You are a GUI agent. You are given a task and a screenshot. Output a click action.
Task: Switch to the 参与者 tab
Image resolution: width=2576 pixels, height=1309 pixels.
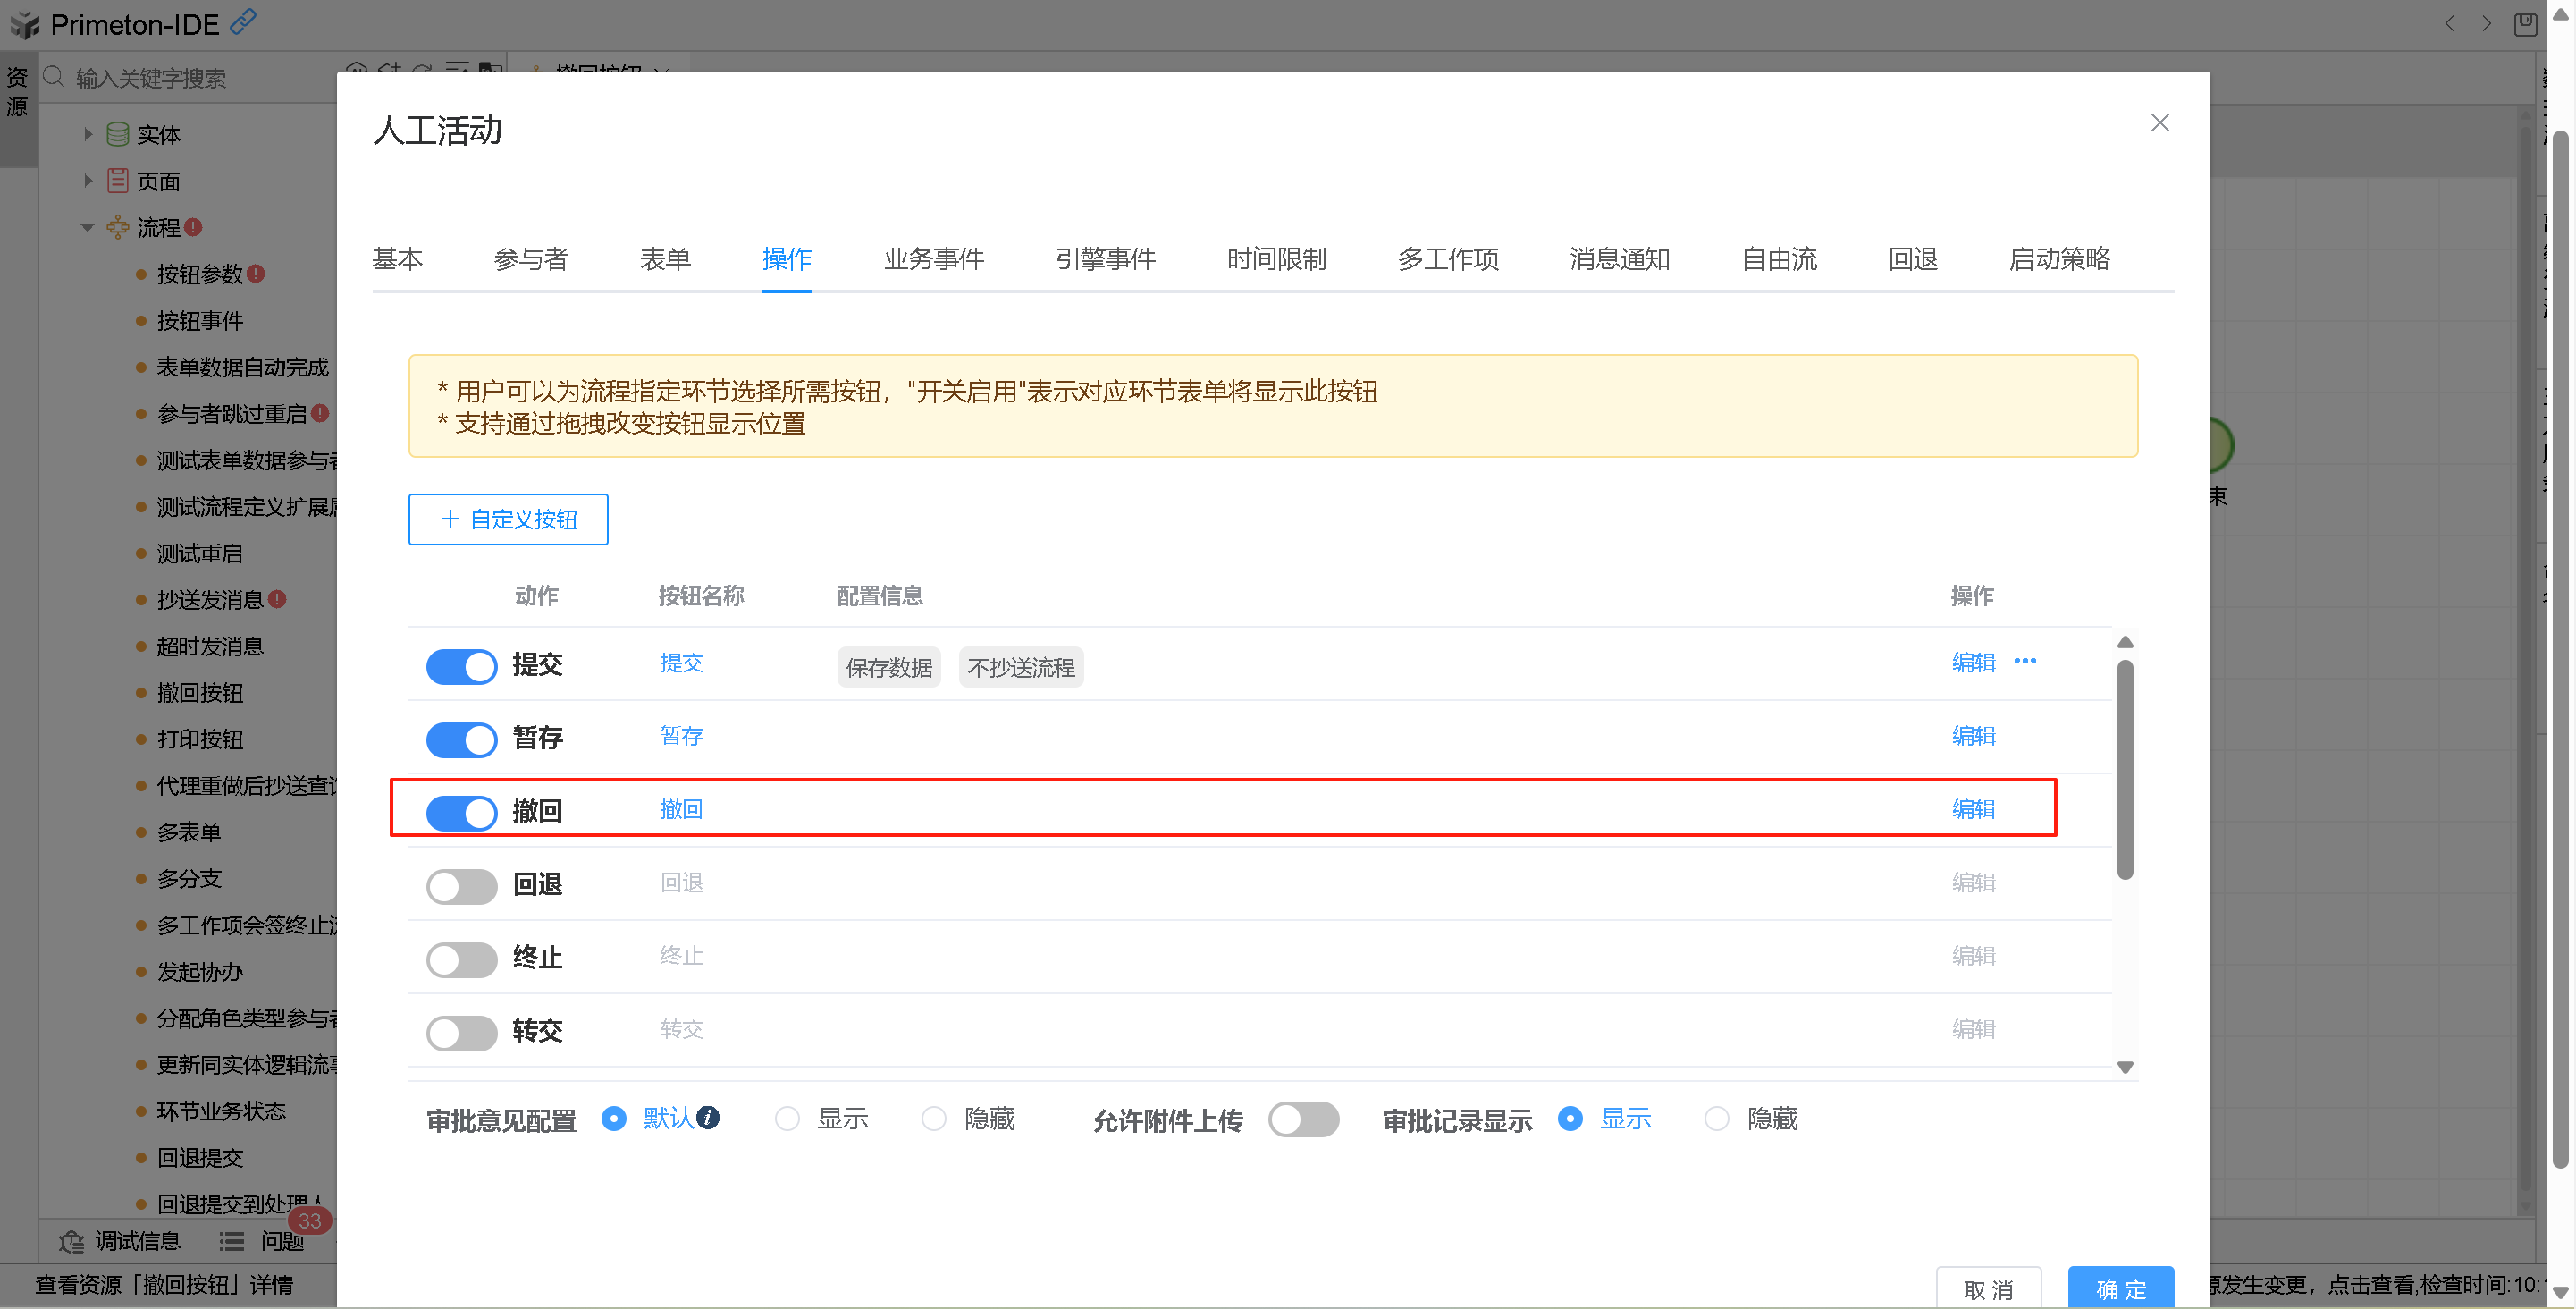pyautogui.click(x=531, y=259)
